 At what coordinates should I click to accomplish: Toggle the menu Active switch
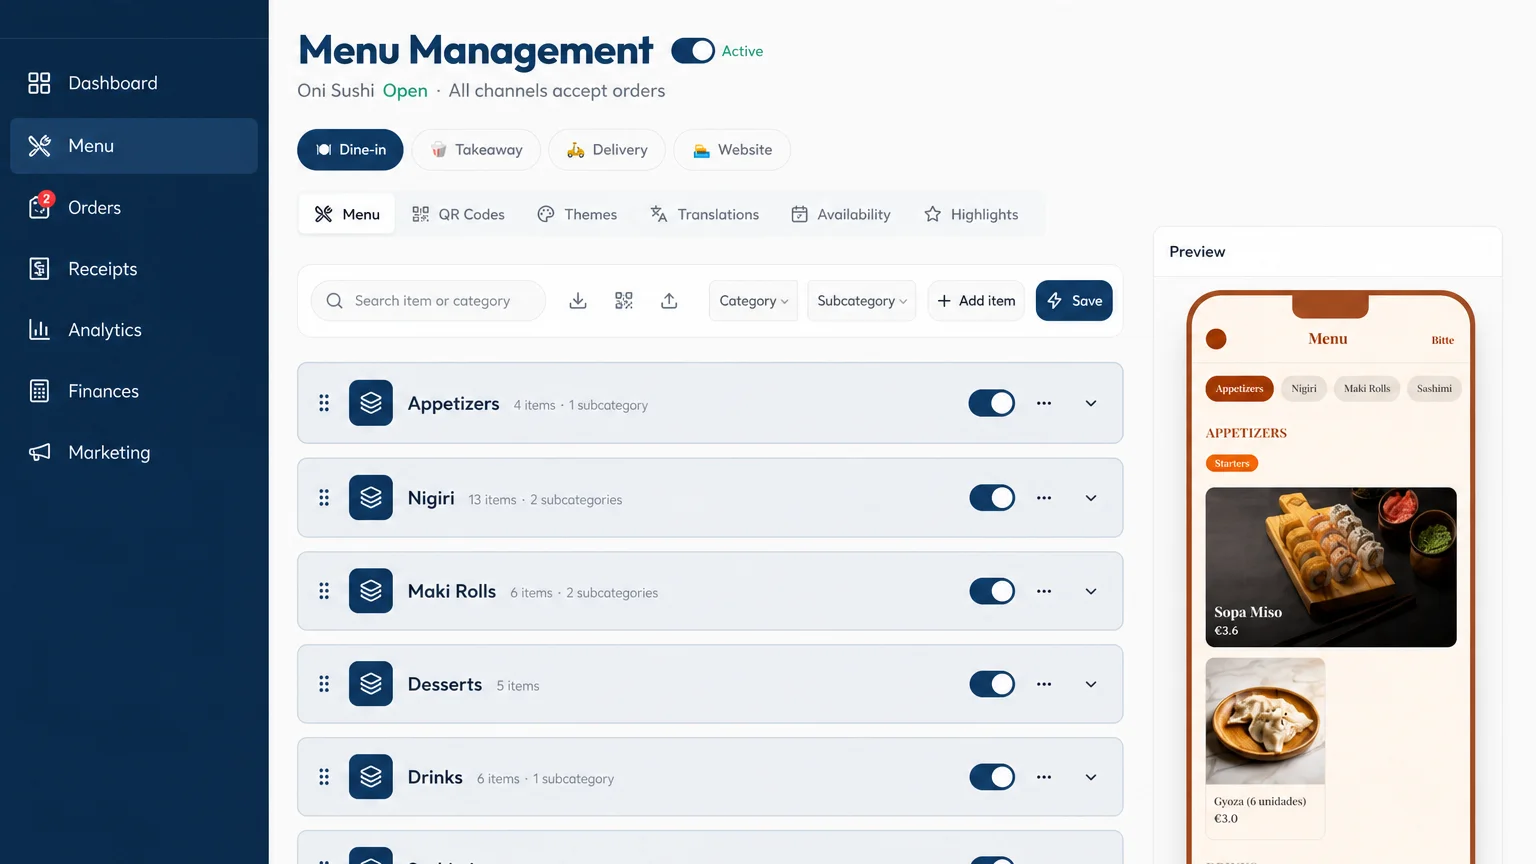[693, 51]
